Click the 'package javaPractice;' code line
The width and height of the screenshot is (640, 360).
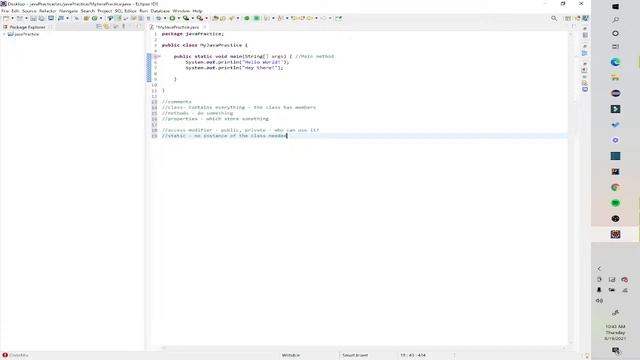[x=193, y=34]
